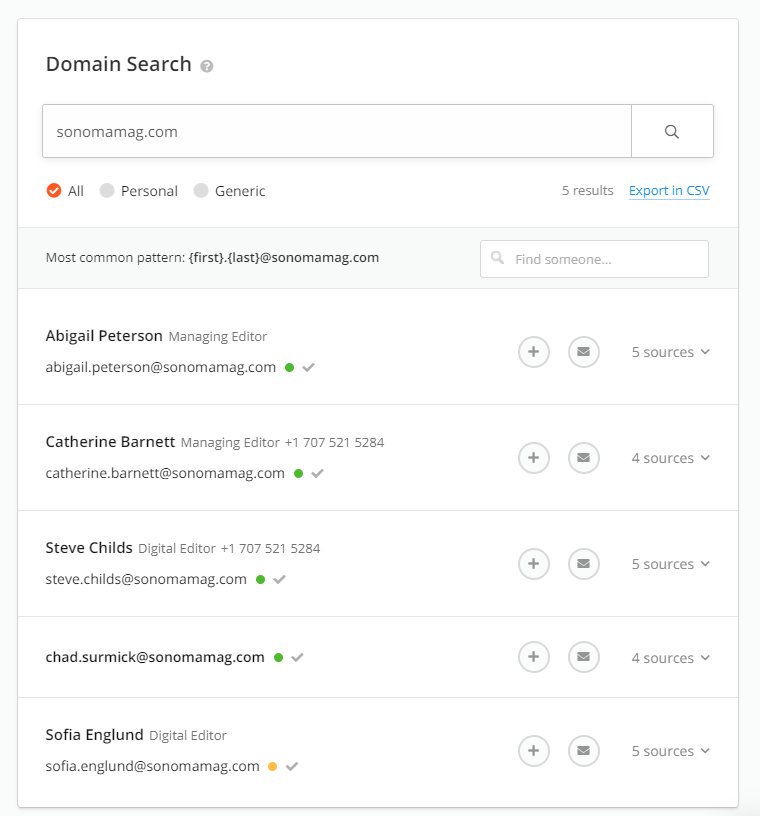The width and height of the screenshot is (760, 816).
Task: Add chad.surmick as a lead with the plus icon
Action: coord(534,657)
